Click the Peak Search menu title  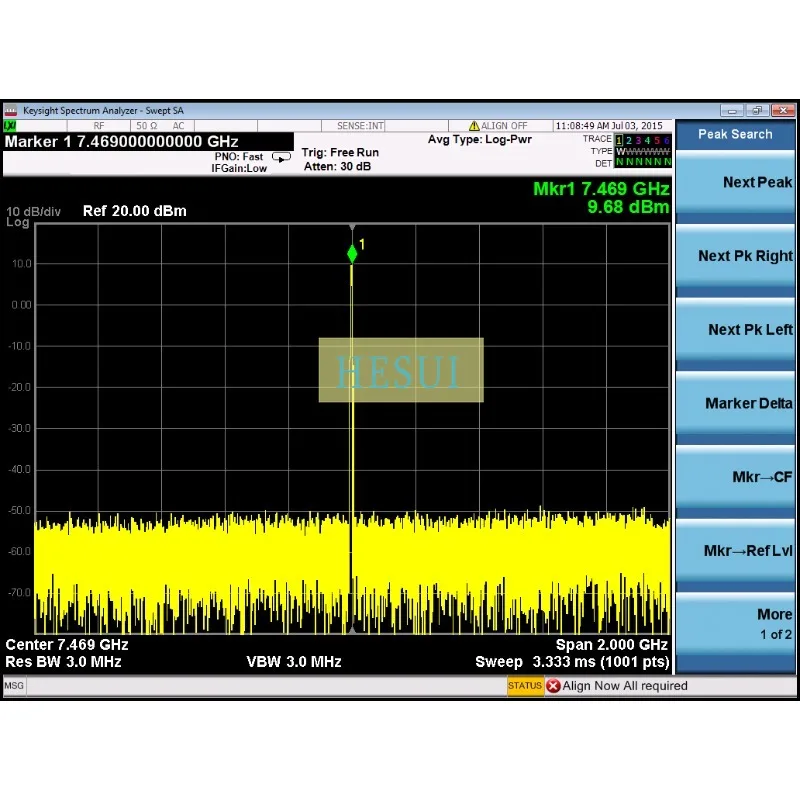[735, 134]
